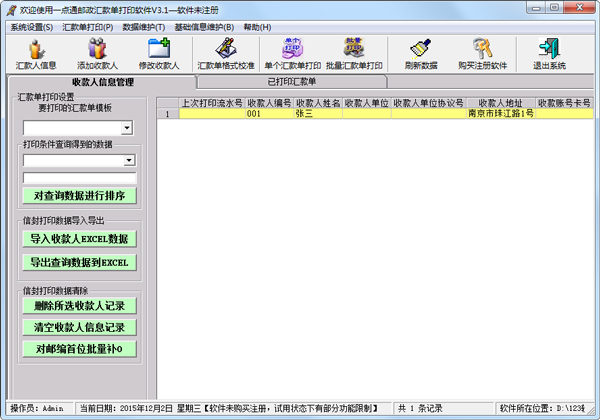Click 导入收款人EXCEL数据 button
The image size is (600, 420).
pos(79,239)
